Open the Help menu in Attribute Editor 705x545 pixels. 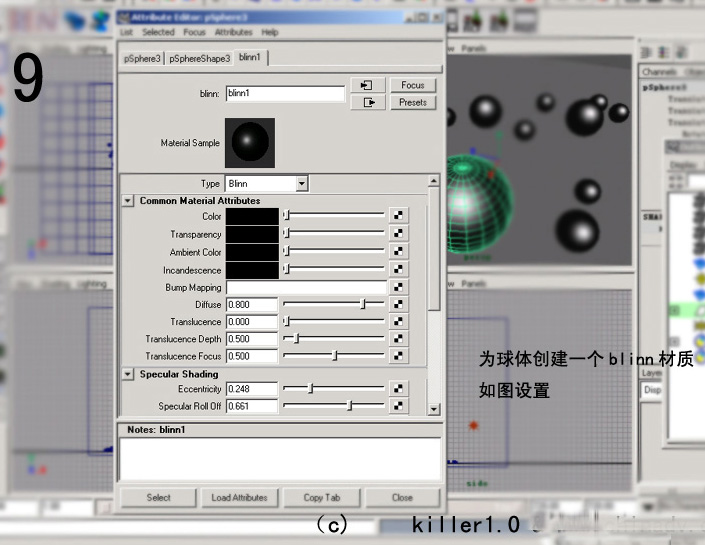[270, 32]
